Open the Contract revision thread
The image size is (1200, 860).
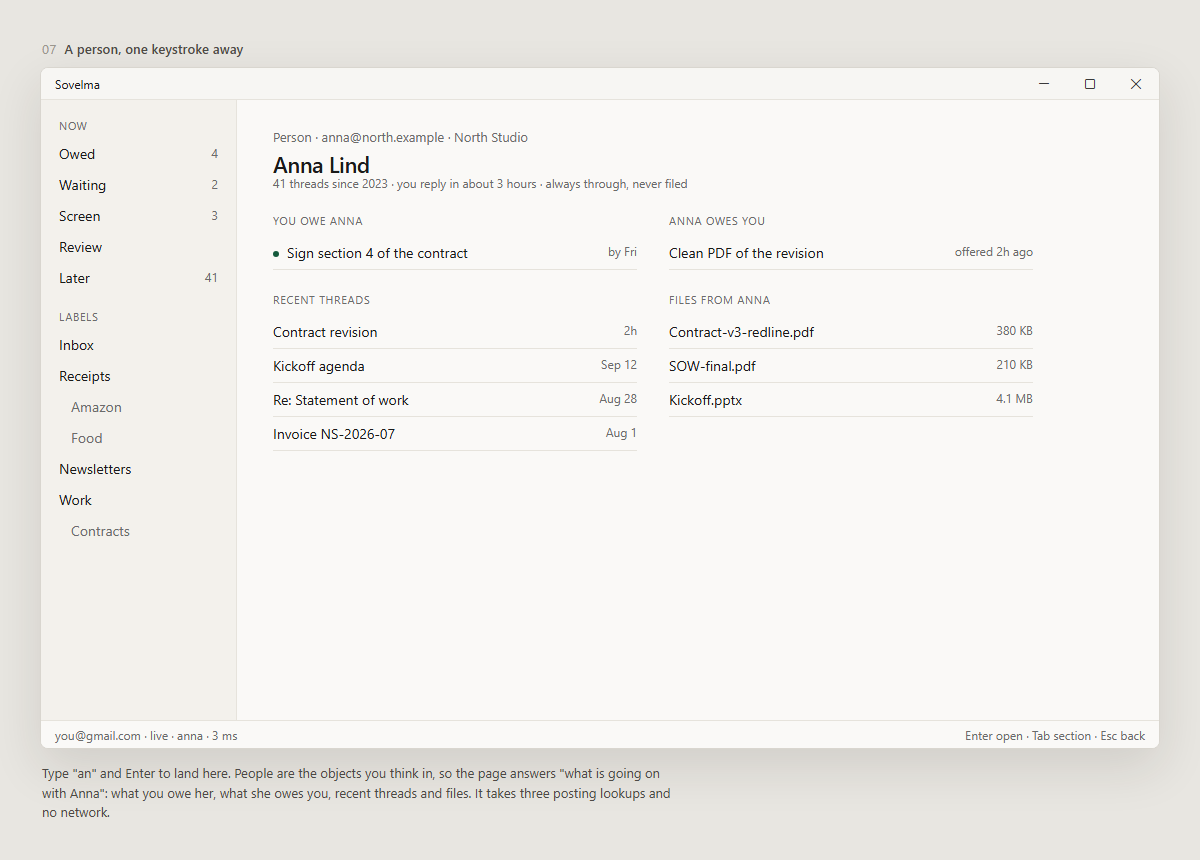[455, 332]
